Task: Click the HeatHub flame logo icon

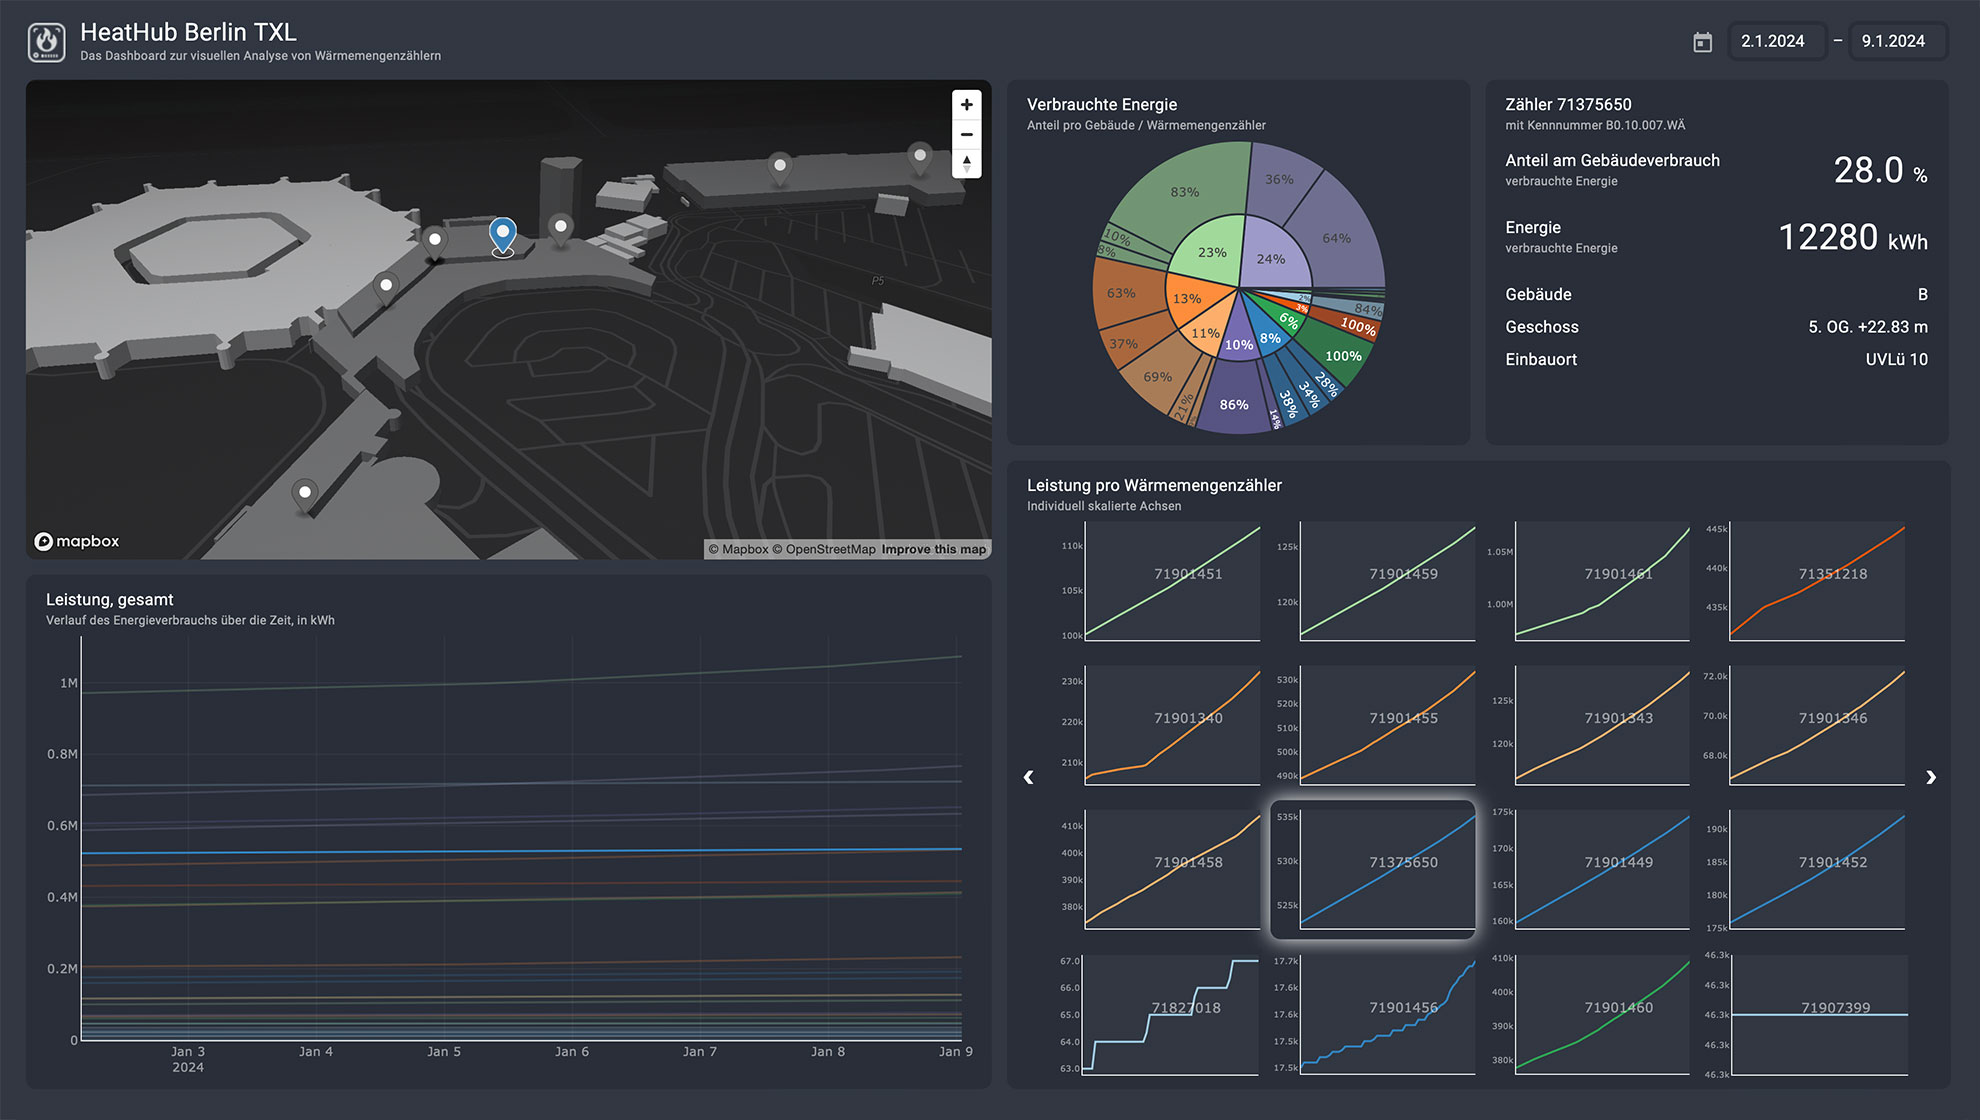Action: 47,43
